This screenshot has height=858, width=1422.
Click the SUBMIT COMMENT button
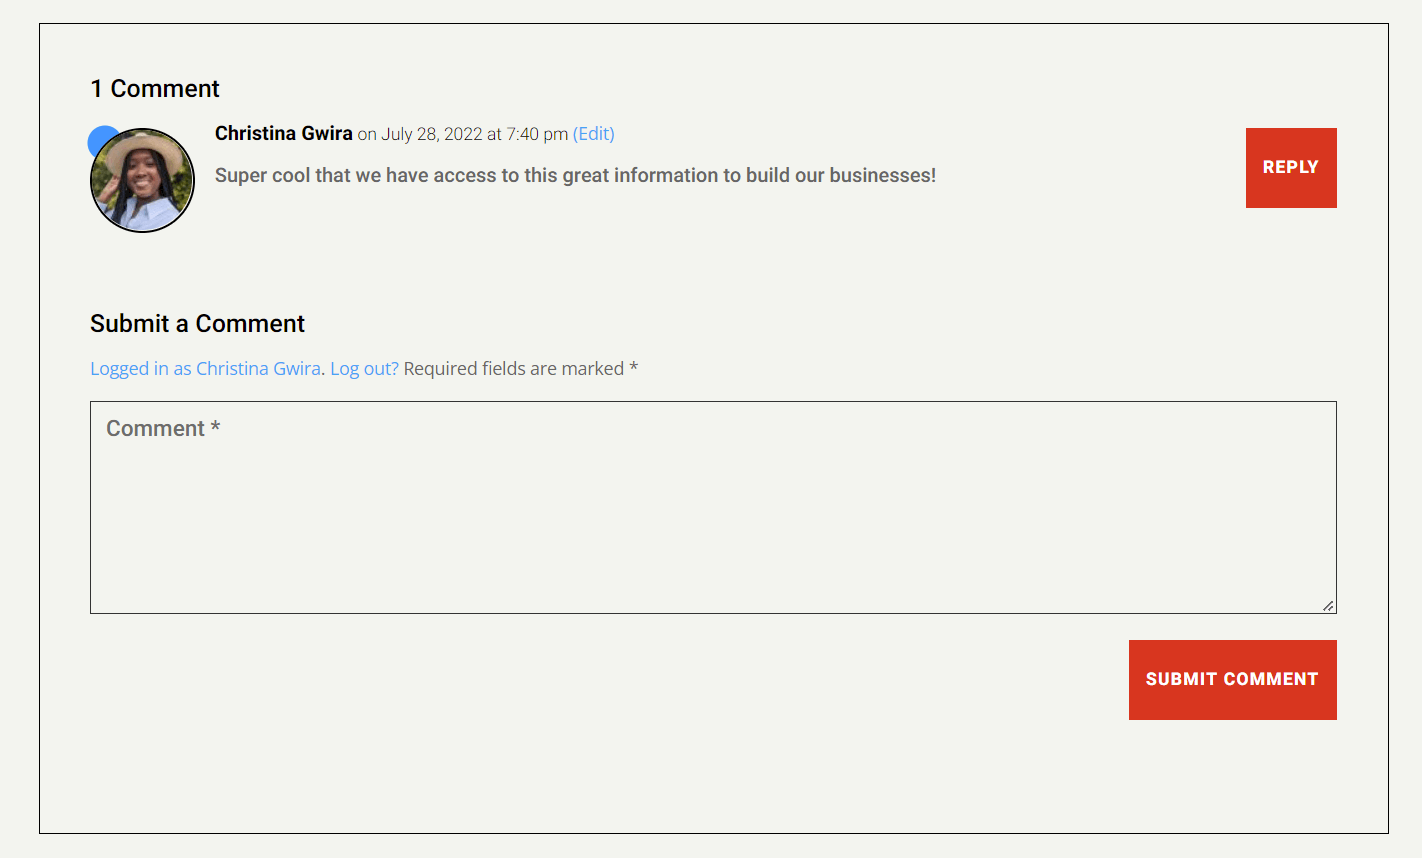point(1232,679)
